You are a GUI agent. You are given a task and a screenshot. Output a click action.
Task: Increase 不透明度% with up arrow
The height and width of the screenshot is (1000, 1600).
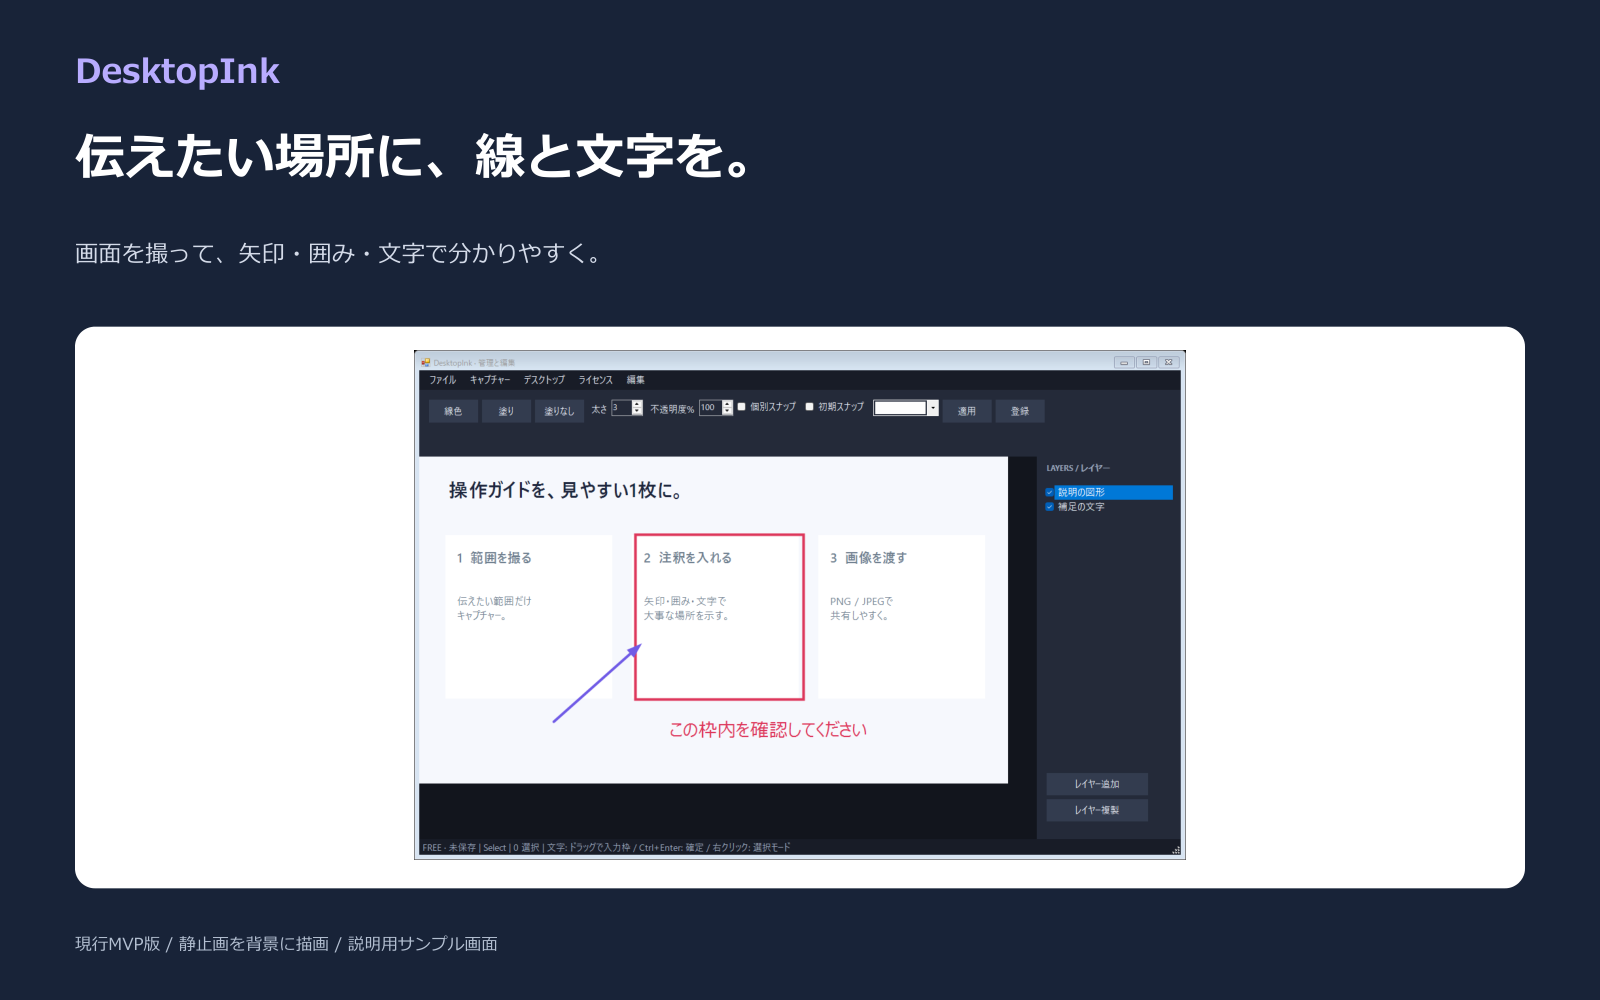tap(727, 404)
